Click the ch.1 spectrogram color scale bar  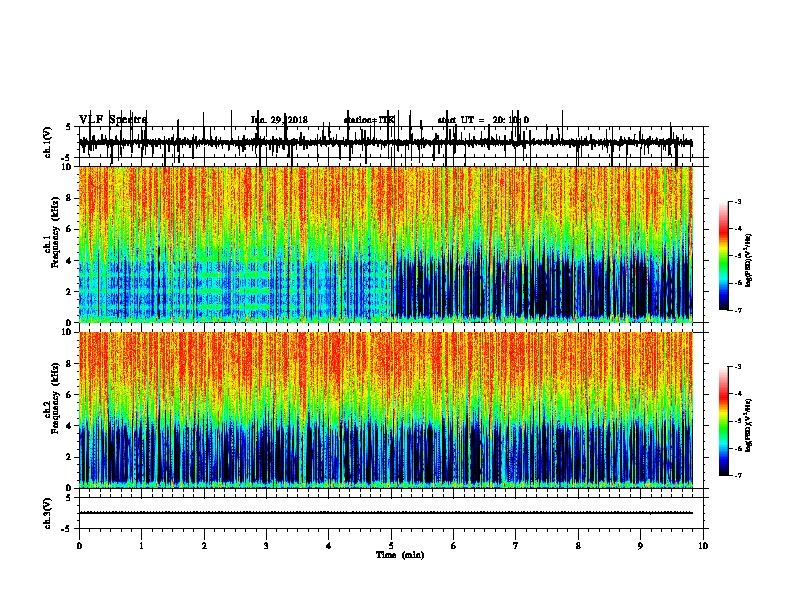[724, 256]
